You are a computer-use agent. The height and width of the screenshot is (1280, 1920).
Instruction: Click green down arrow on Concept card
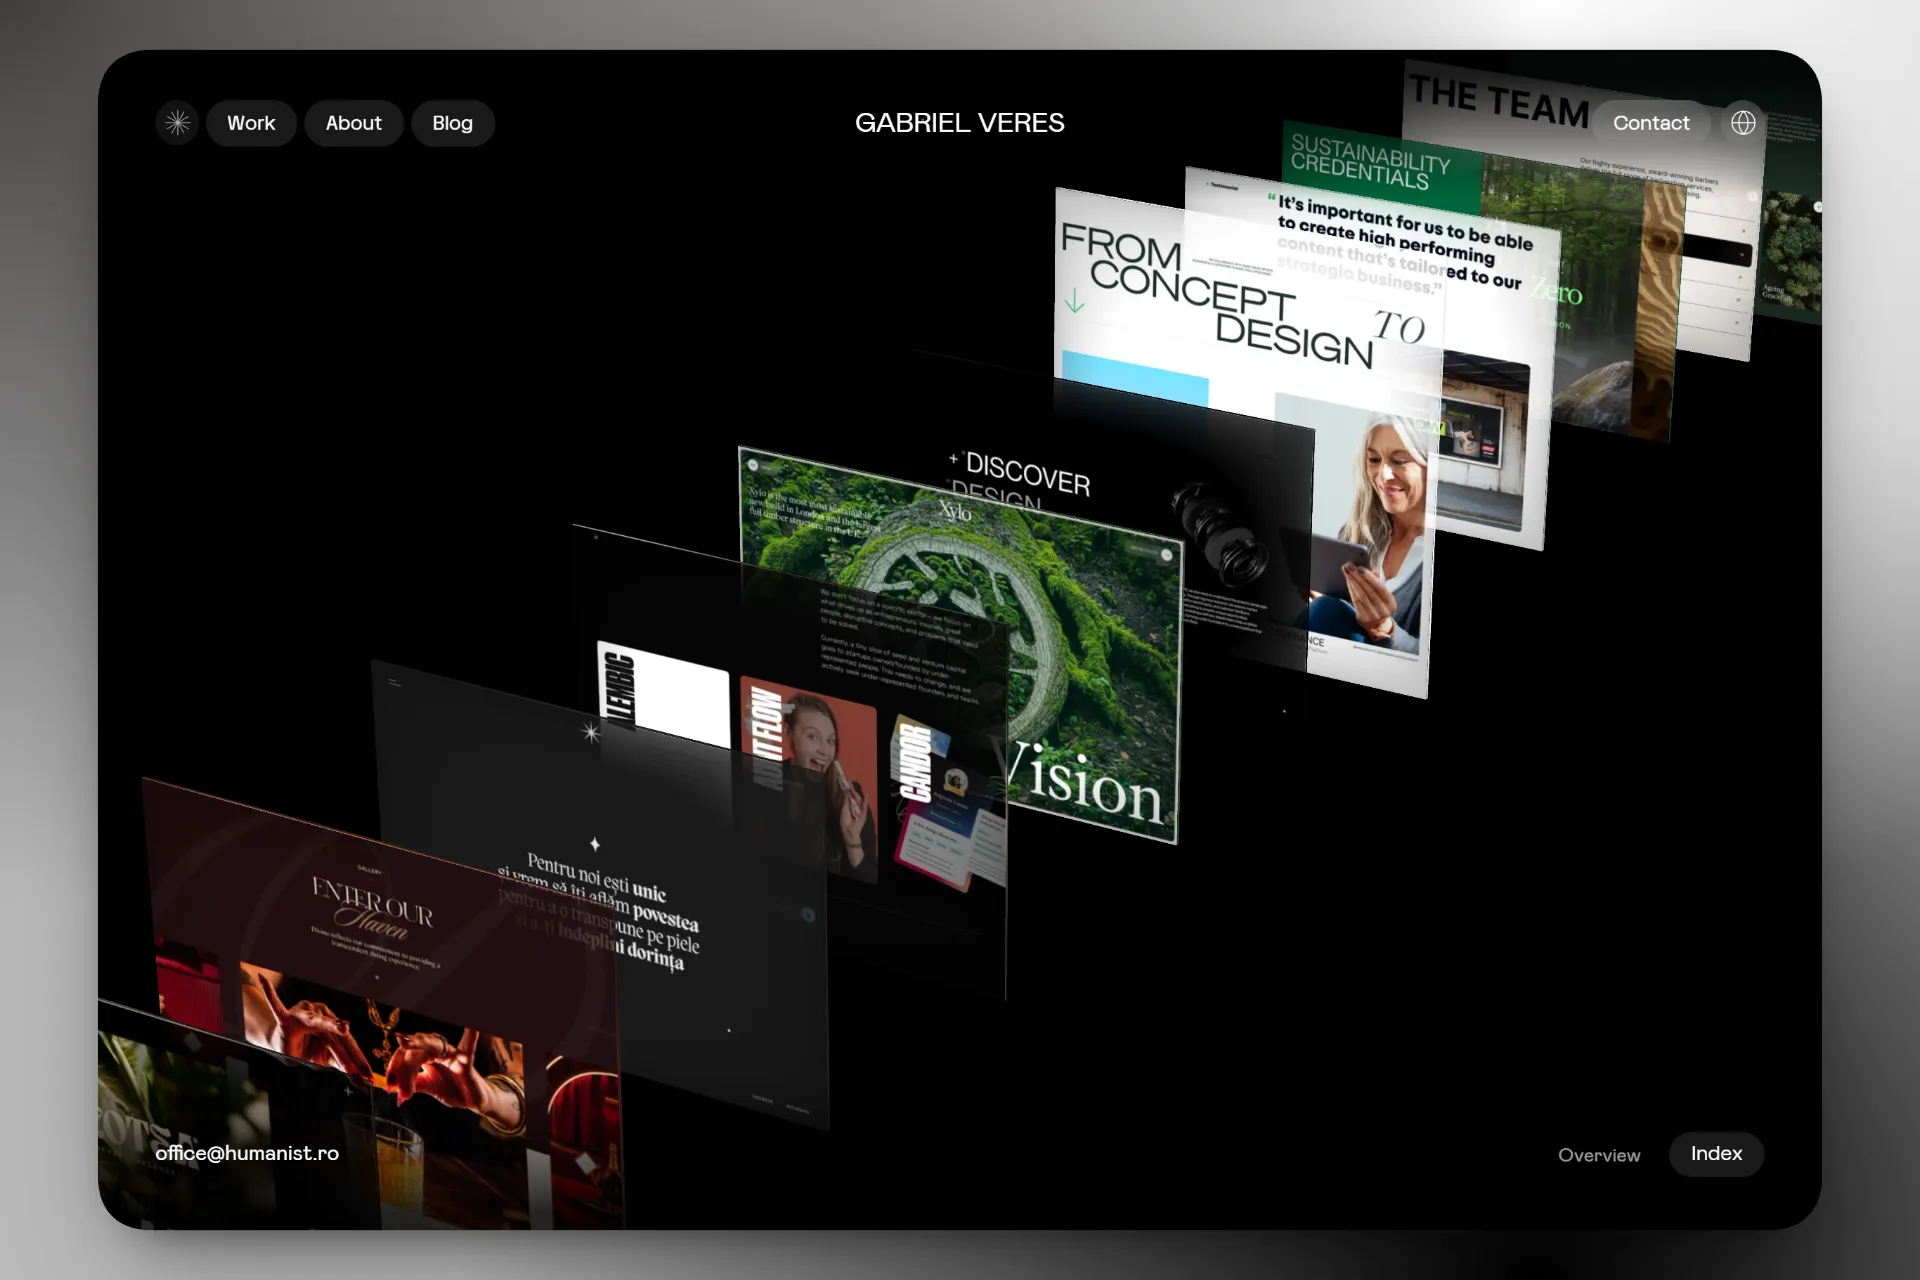point(1074,301)
